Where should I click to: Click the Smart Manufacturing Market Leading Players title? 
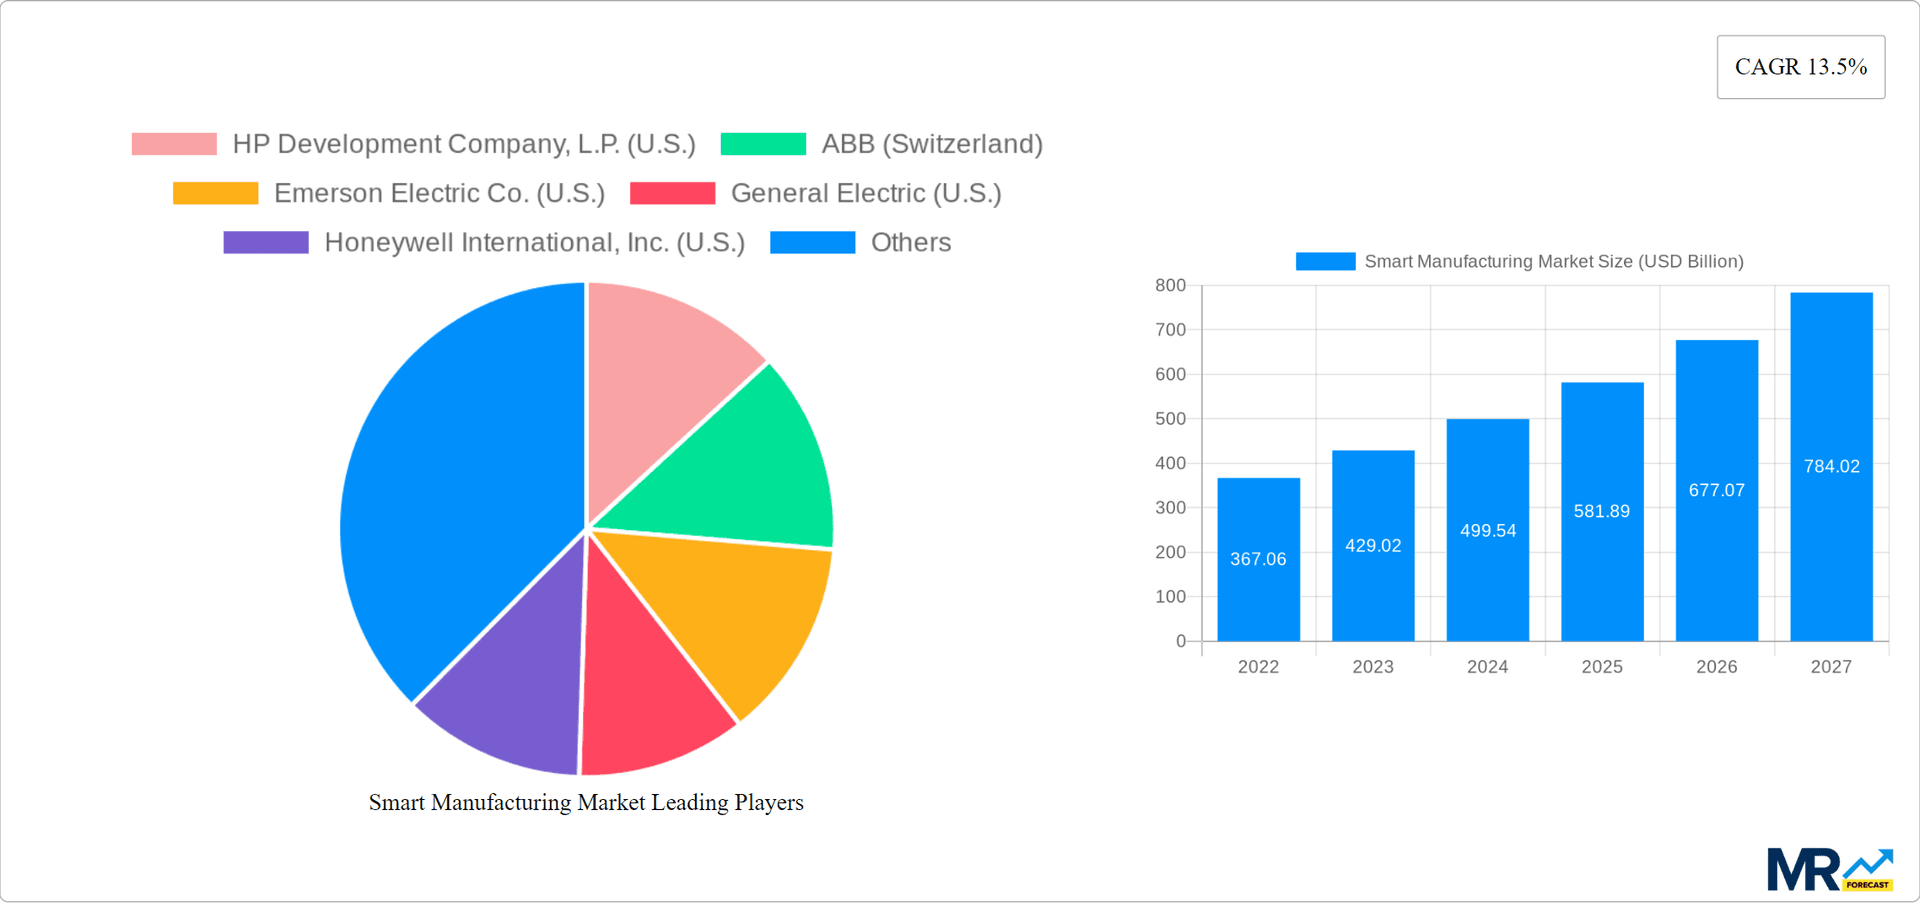(586, 802)
